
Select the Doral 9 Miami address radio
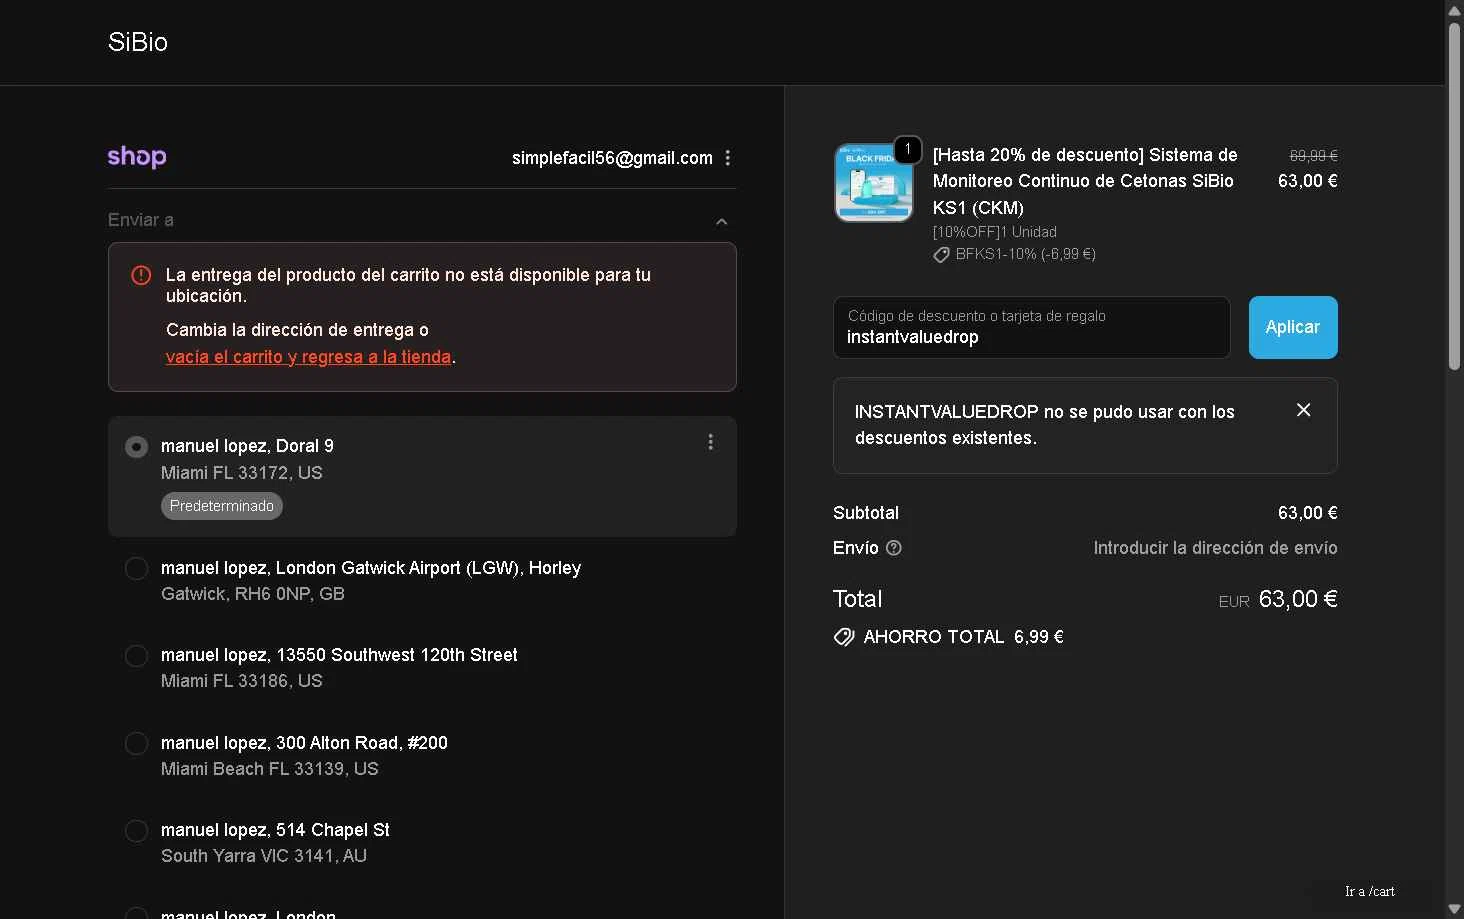[x=136, y=447]
